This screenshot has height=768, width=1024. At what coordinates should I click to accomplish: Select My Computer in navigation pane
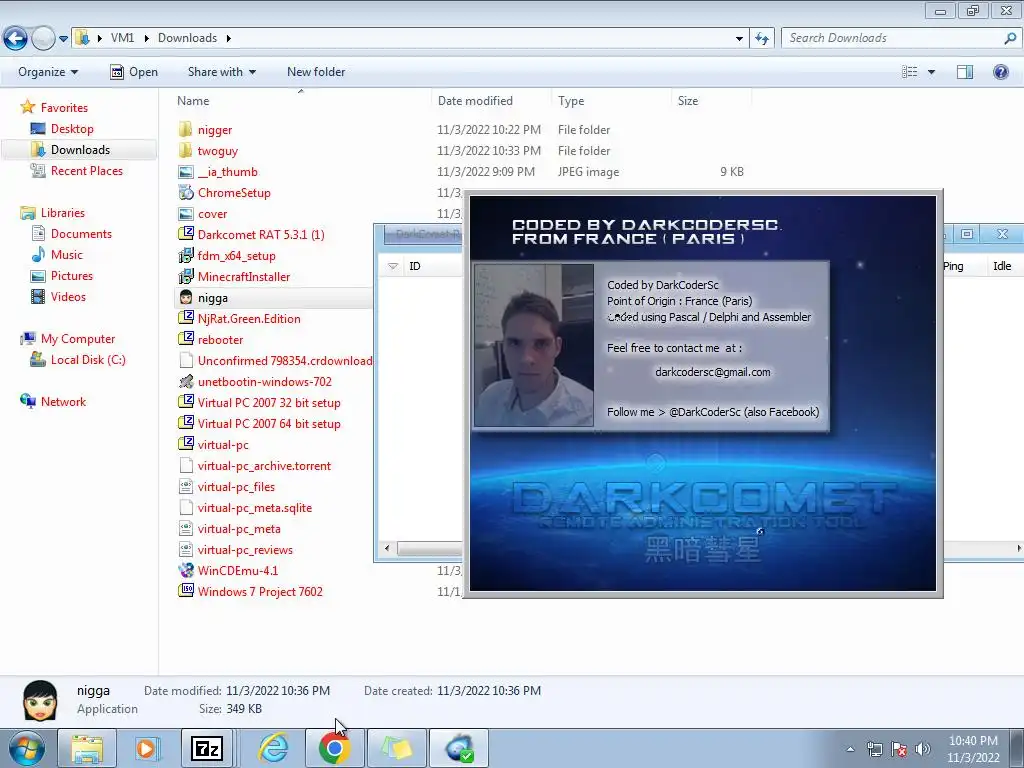(78, 339)
